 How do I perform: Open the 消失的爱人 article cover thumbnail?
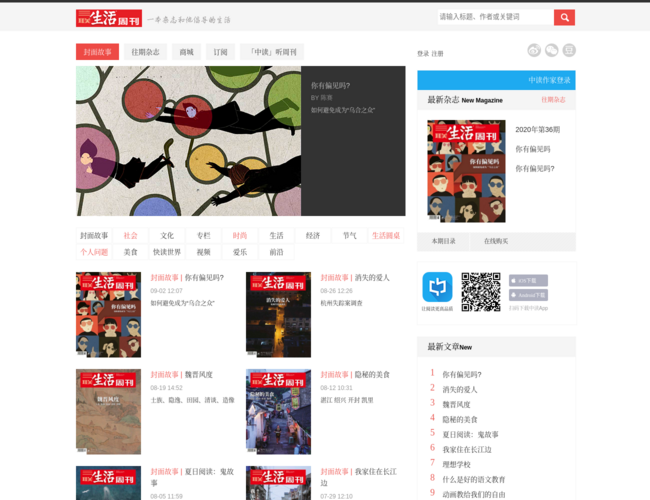click(x=279, y=315)
